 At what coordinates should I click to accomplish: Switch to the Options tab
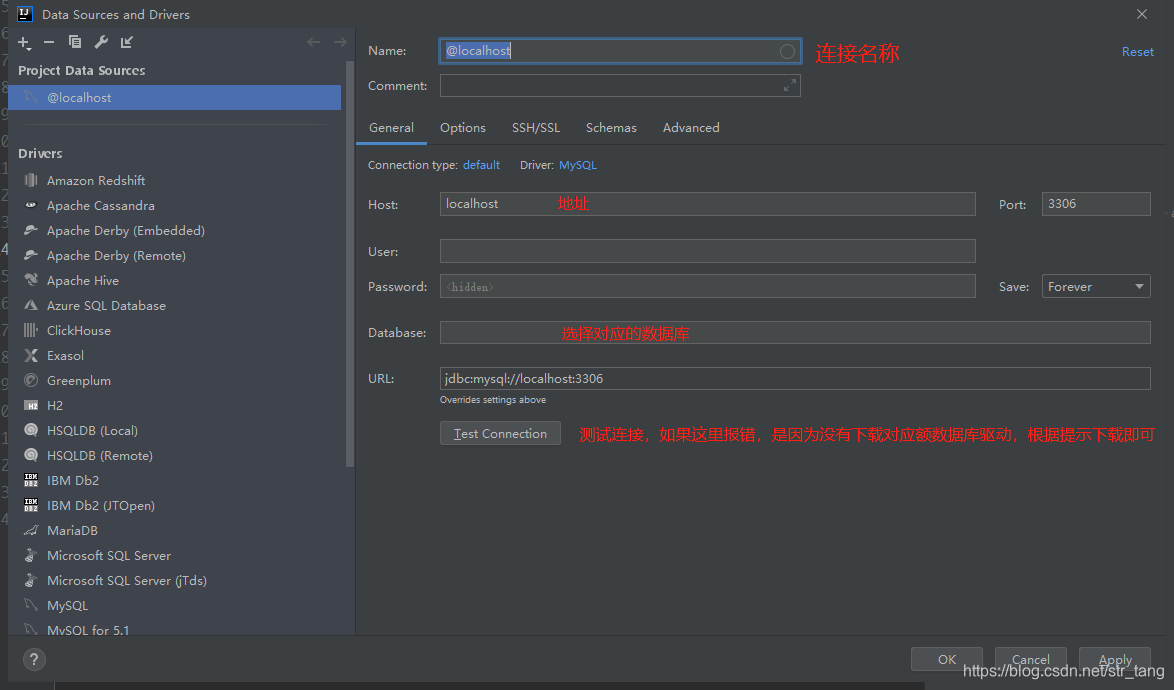[463, 128]
